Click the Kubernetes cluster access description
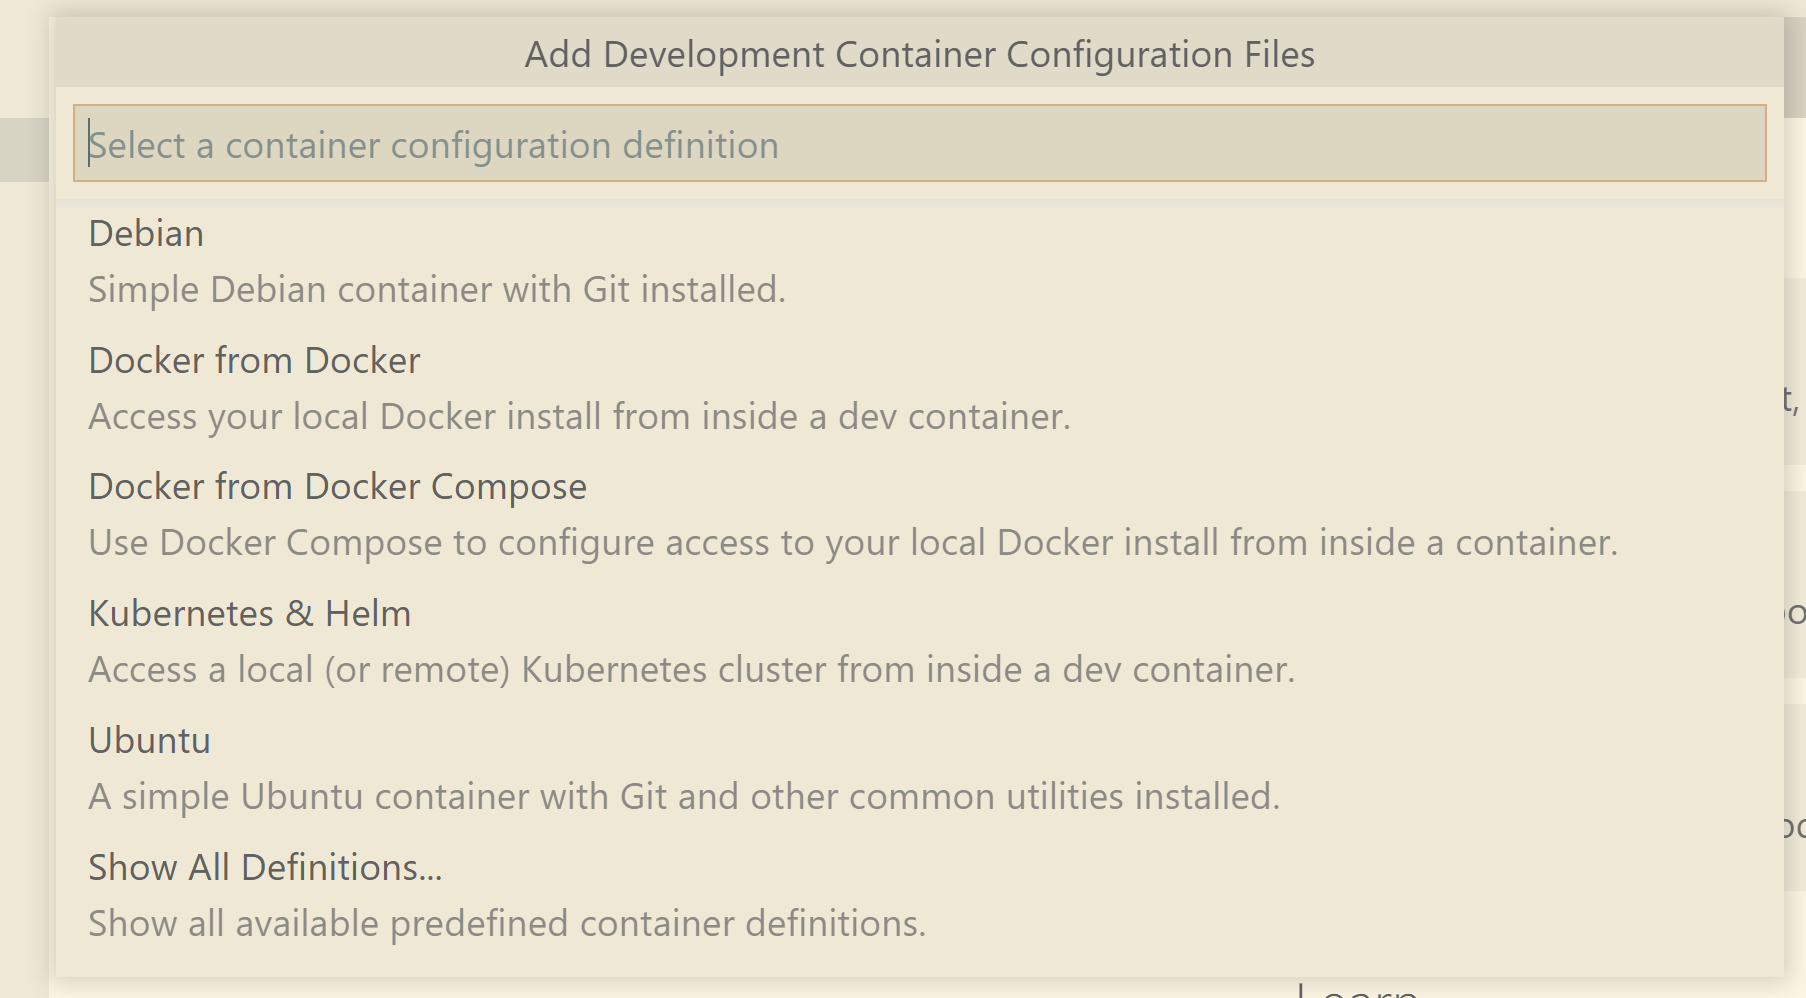Image resolution: width=1806 pixels, height=998 pixels. click(691, 670)
